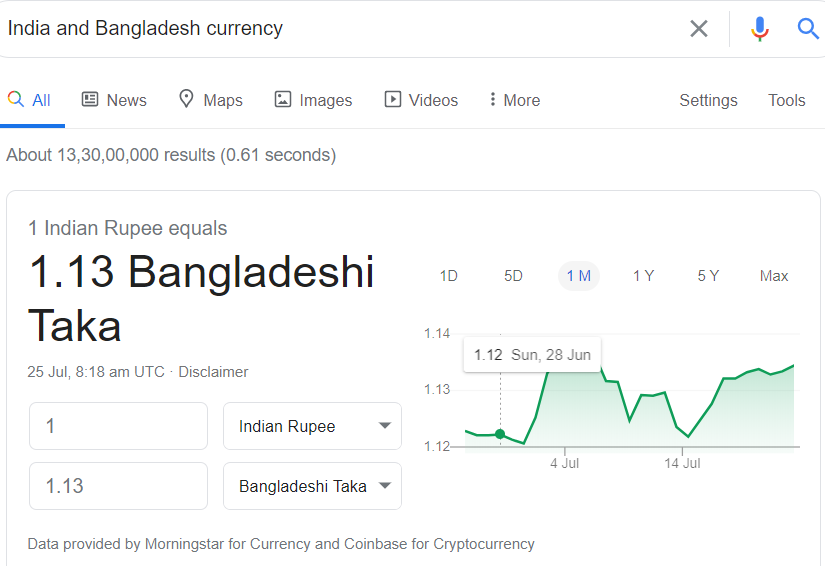This screenshot has height=566, width=825.
Task: Expand the Indian Rupee currency dropdown
Action: [x=313, y=426]
